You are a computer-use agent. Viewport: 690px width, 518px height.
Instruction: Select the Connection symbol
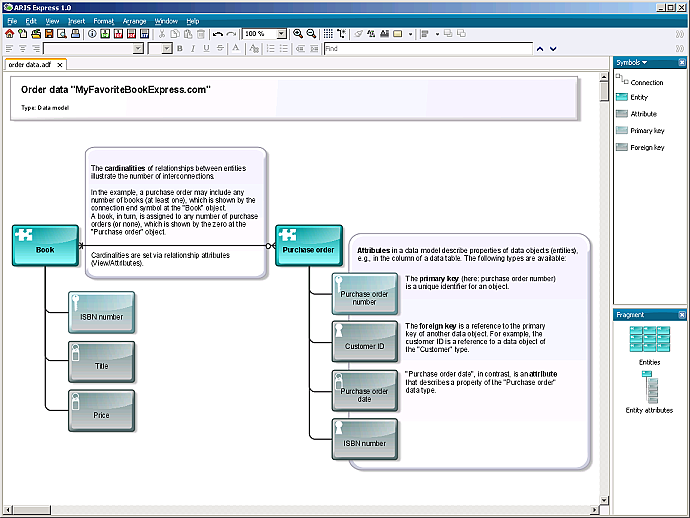[639, 81]
